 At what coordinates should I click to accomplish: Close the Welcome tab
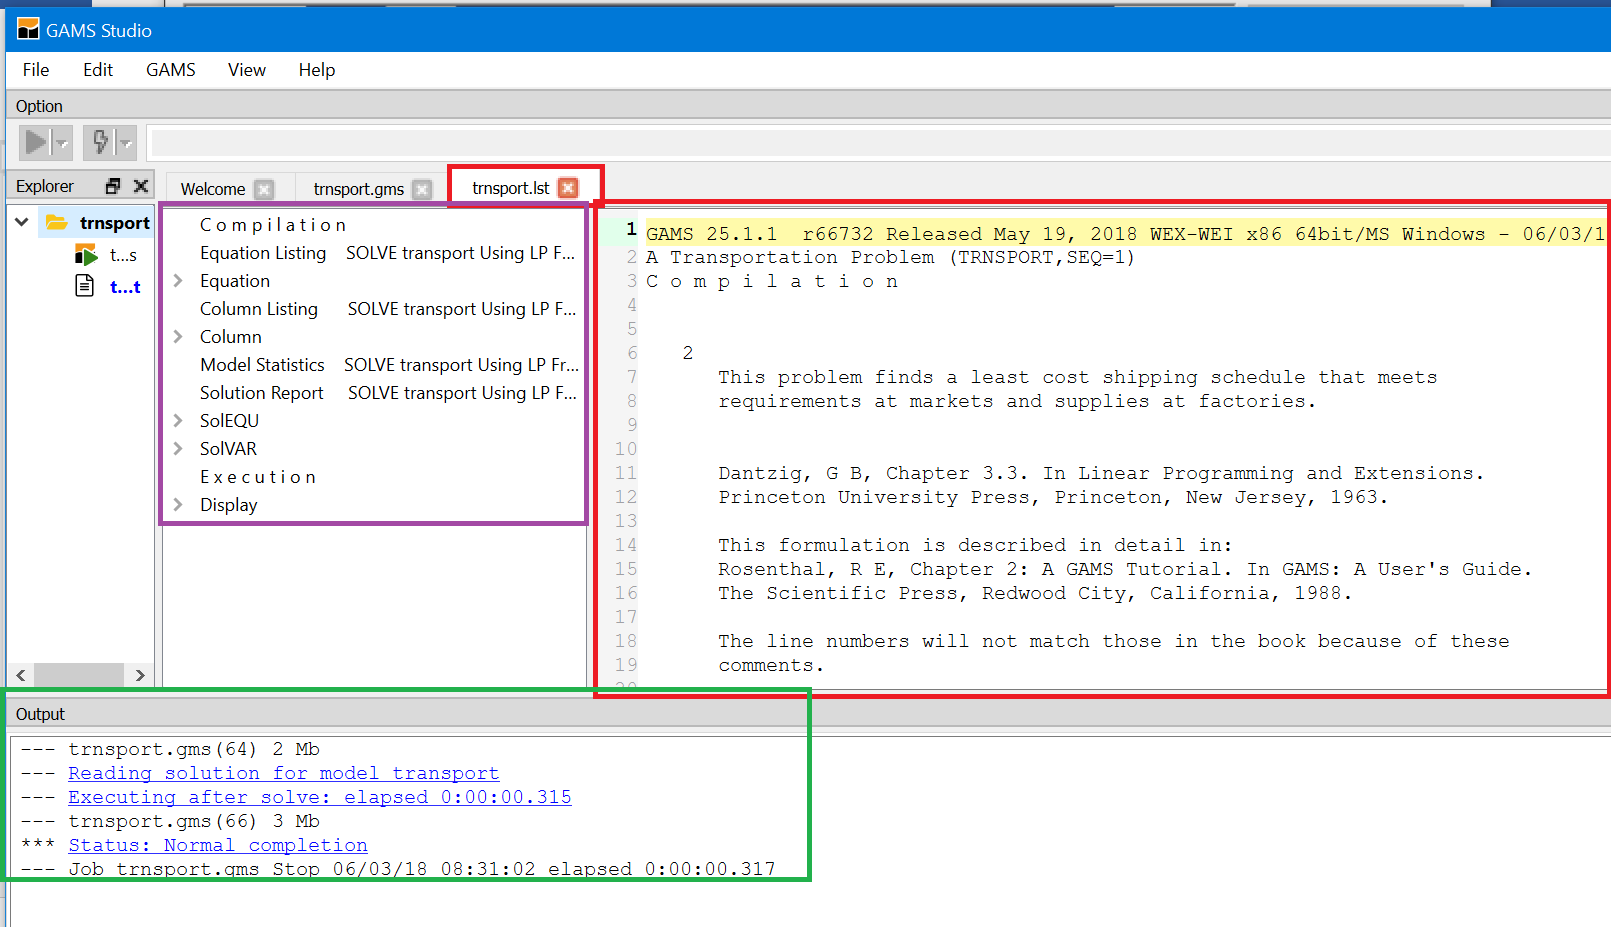coord(264,189)
